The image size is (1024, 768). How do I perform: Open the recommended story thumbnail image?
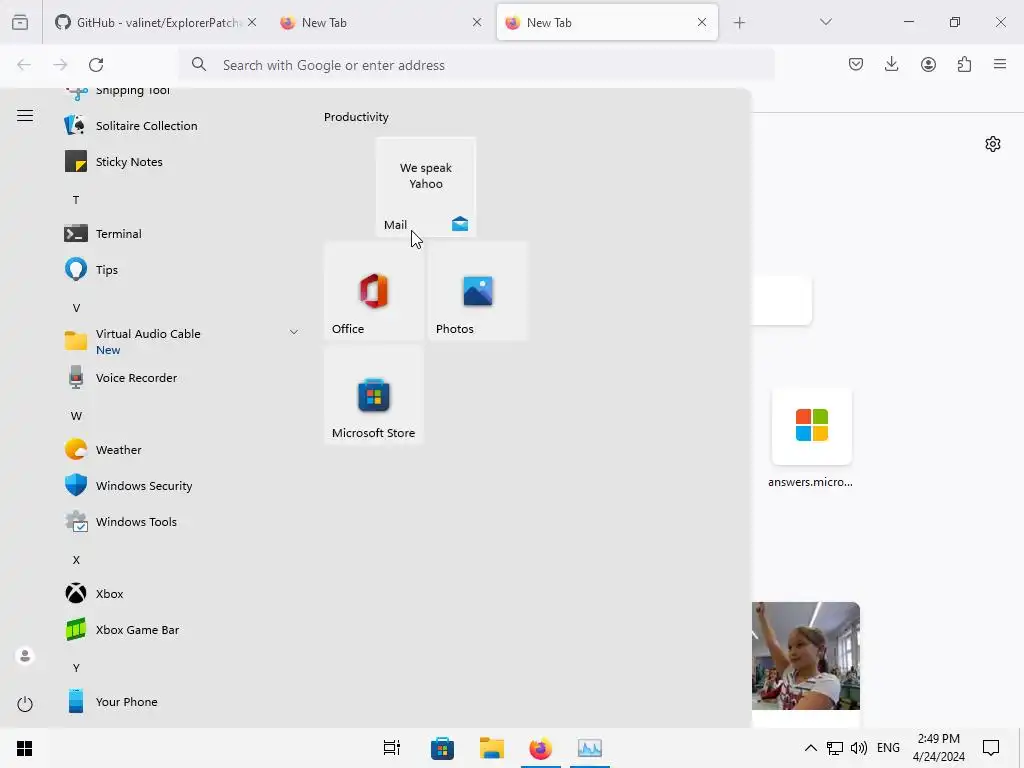(806, 656)
